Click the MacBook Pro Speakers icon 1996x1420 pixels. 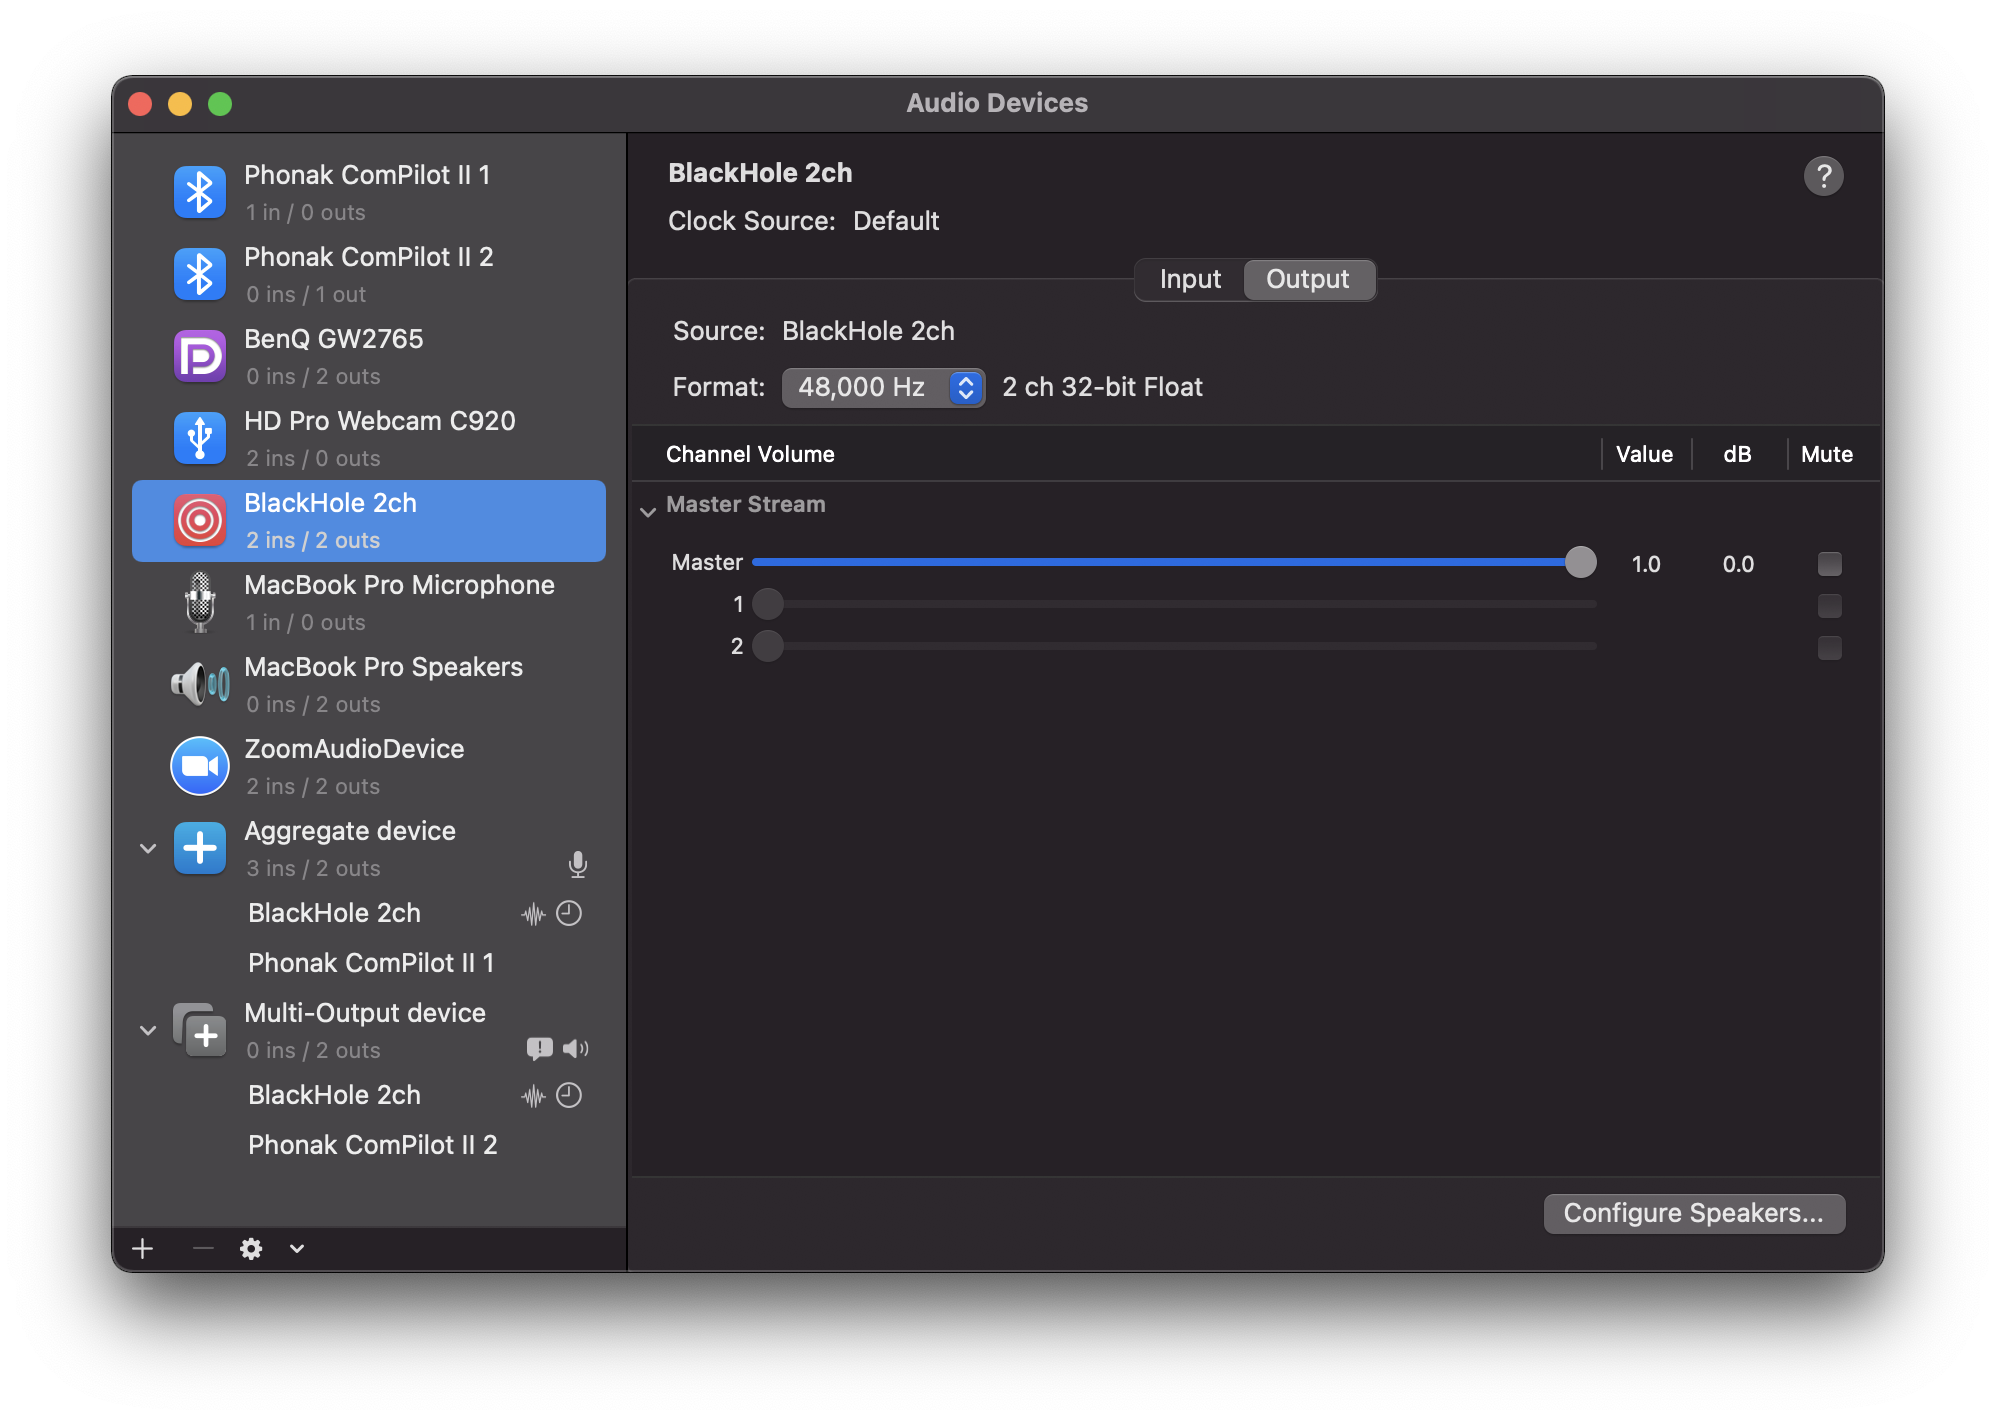pos(200,685)
